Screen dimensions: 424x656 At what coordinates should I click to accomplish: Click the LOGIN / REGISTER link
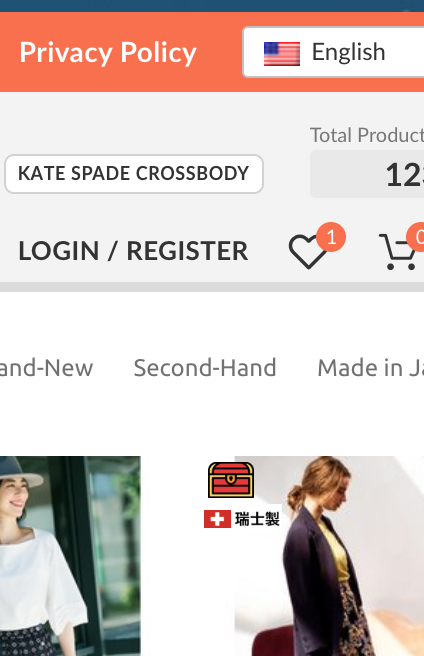133,251
